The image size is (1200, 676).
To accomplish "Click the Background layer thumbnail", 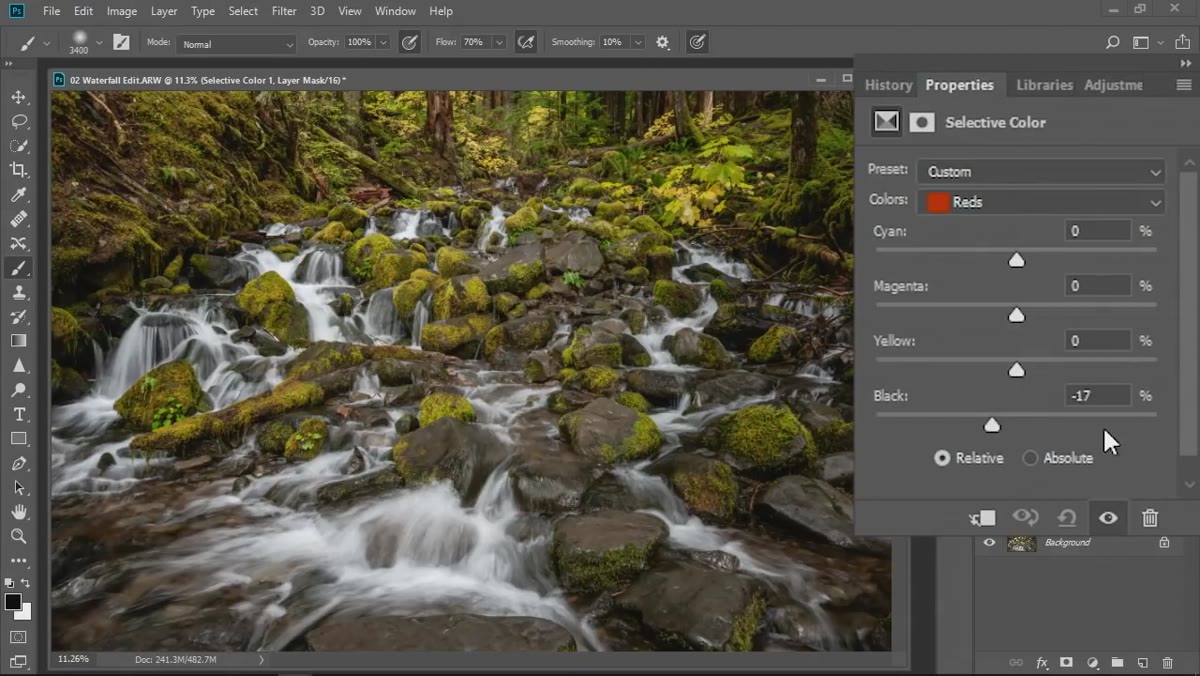I will 1021,542.
